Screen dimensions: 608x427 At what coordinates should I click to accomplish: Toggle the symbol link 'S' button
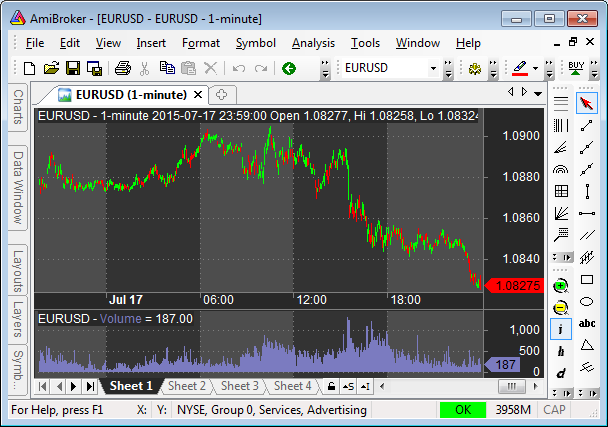point(348,386)
